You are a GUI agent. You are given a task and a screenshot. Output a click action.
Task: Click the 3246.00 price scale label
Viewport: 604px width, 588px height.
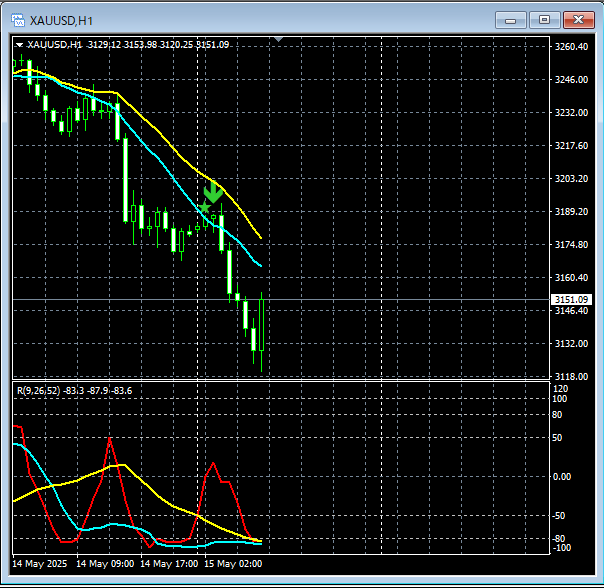click(x=571, y=80)
